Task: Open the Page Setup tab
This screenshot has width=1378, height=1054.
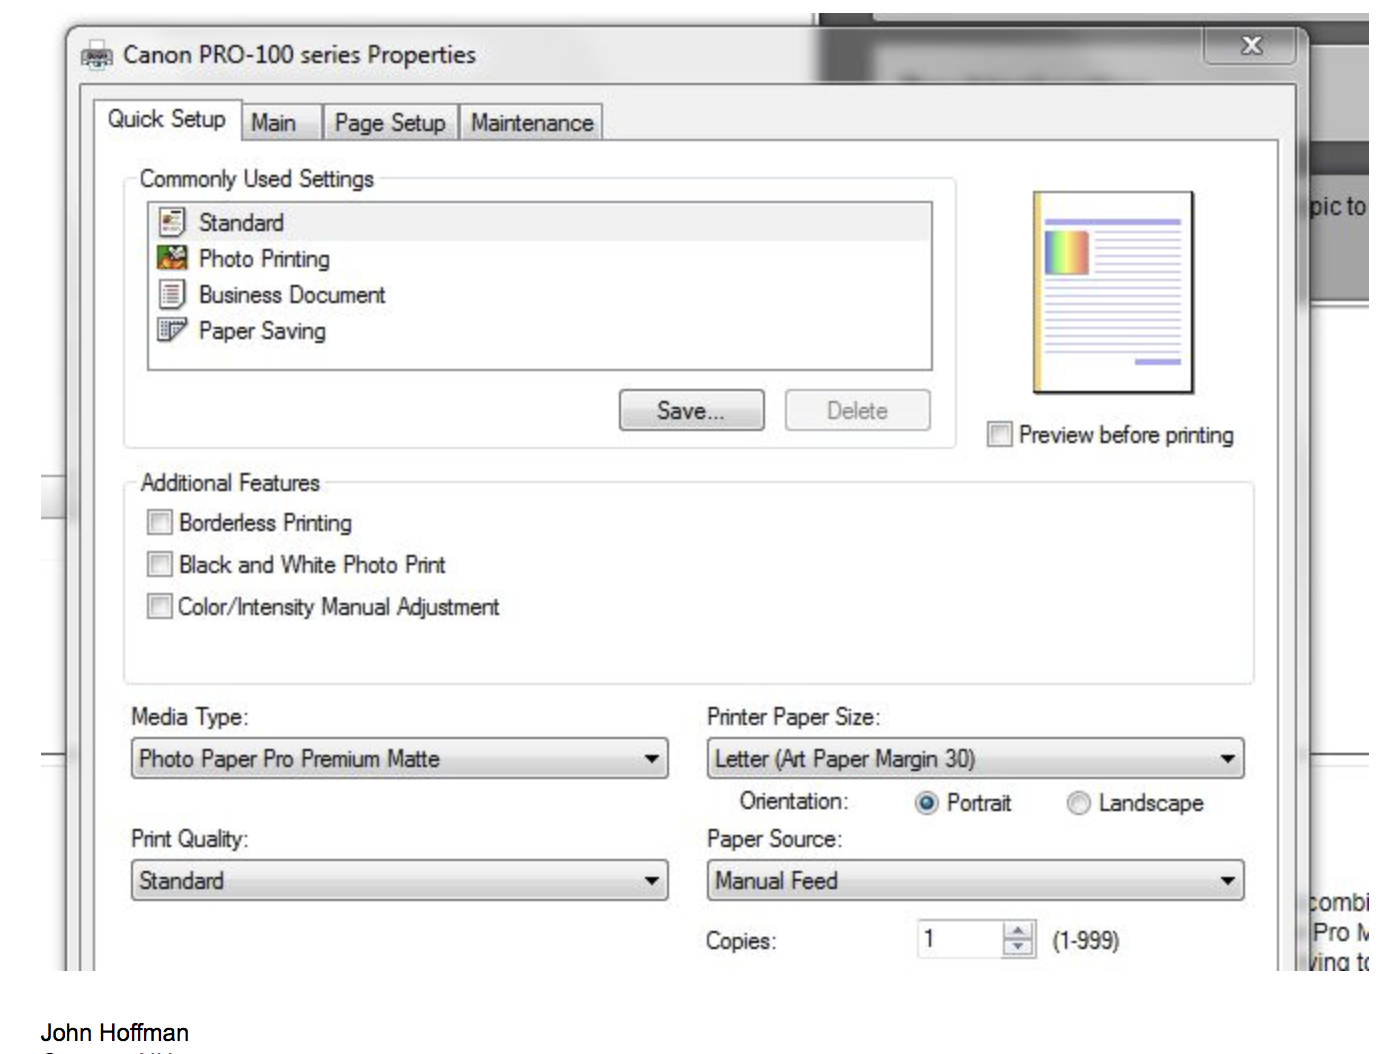Action: point(390,123)
